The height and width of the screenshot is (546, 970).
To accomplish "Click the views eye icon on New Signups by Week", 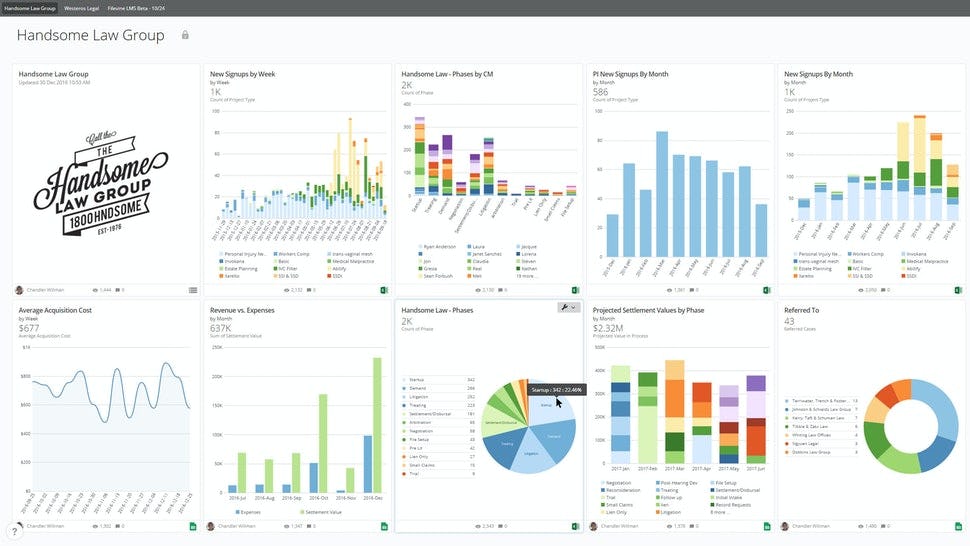I will pyautogui.click(x=287, y=290).
